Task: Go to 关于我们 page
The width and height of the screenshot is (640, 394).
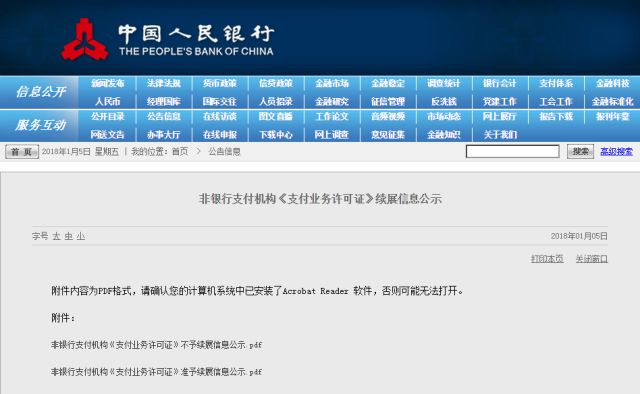Action: [x=500, y=134]
